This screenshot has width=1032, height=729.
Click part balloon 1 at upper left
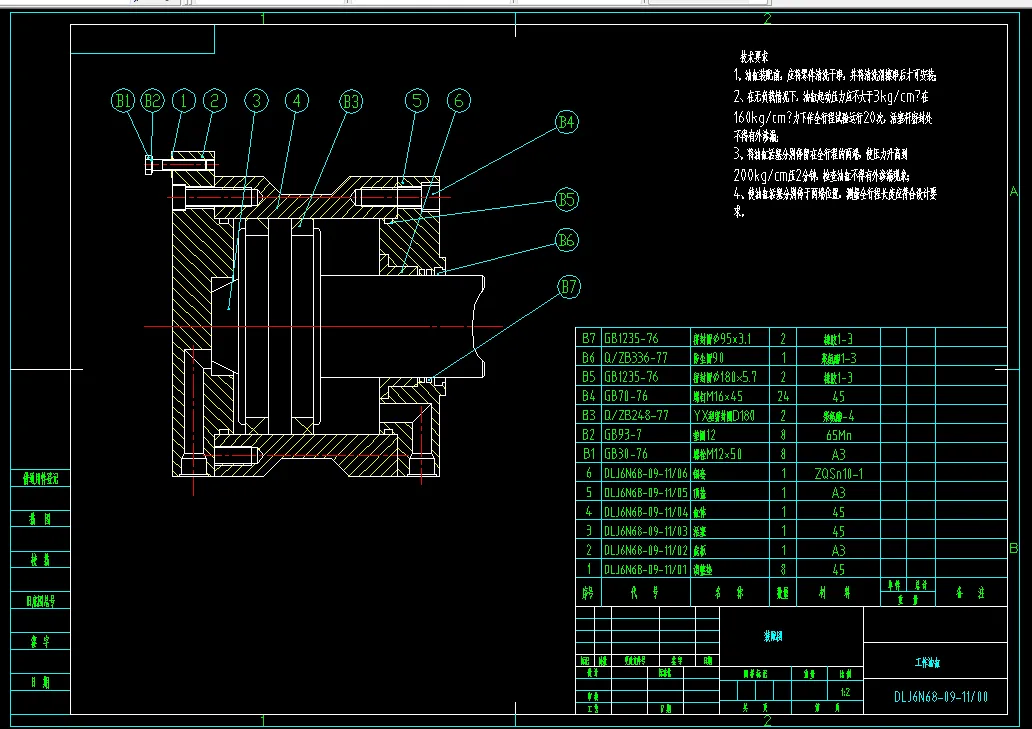click(x=182, y=100)
